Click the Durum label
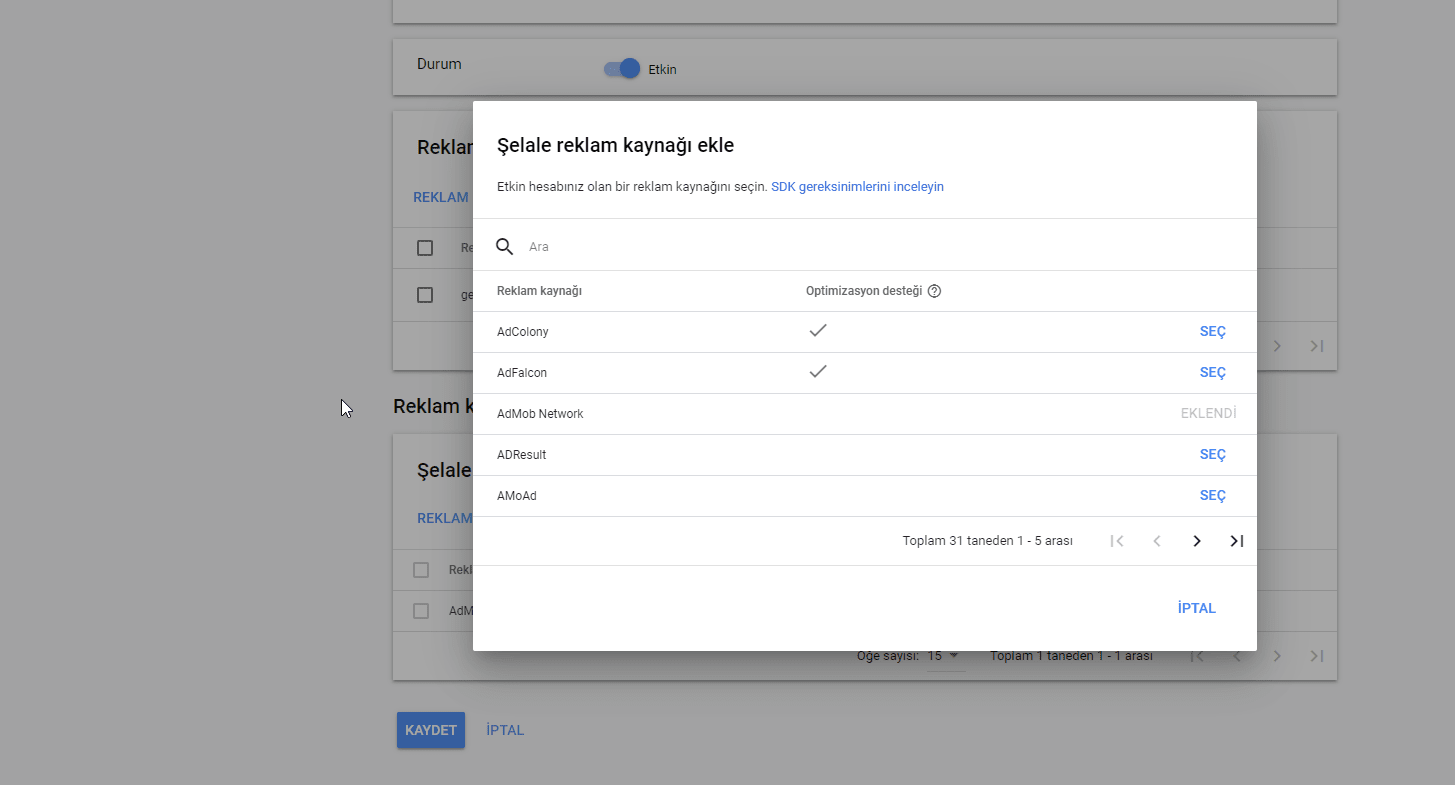This screenshot has width=1455, height=785. [439, 64]
